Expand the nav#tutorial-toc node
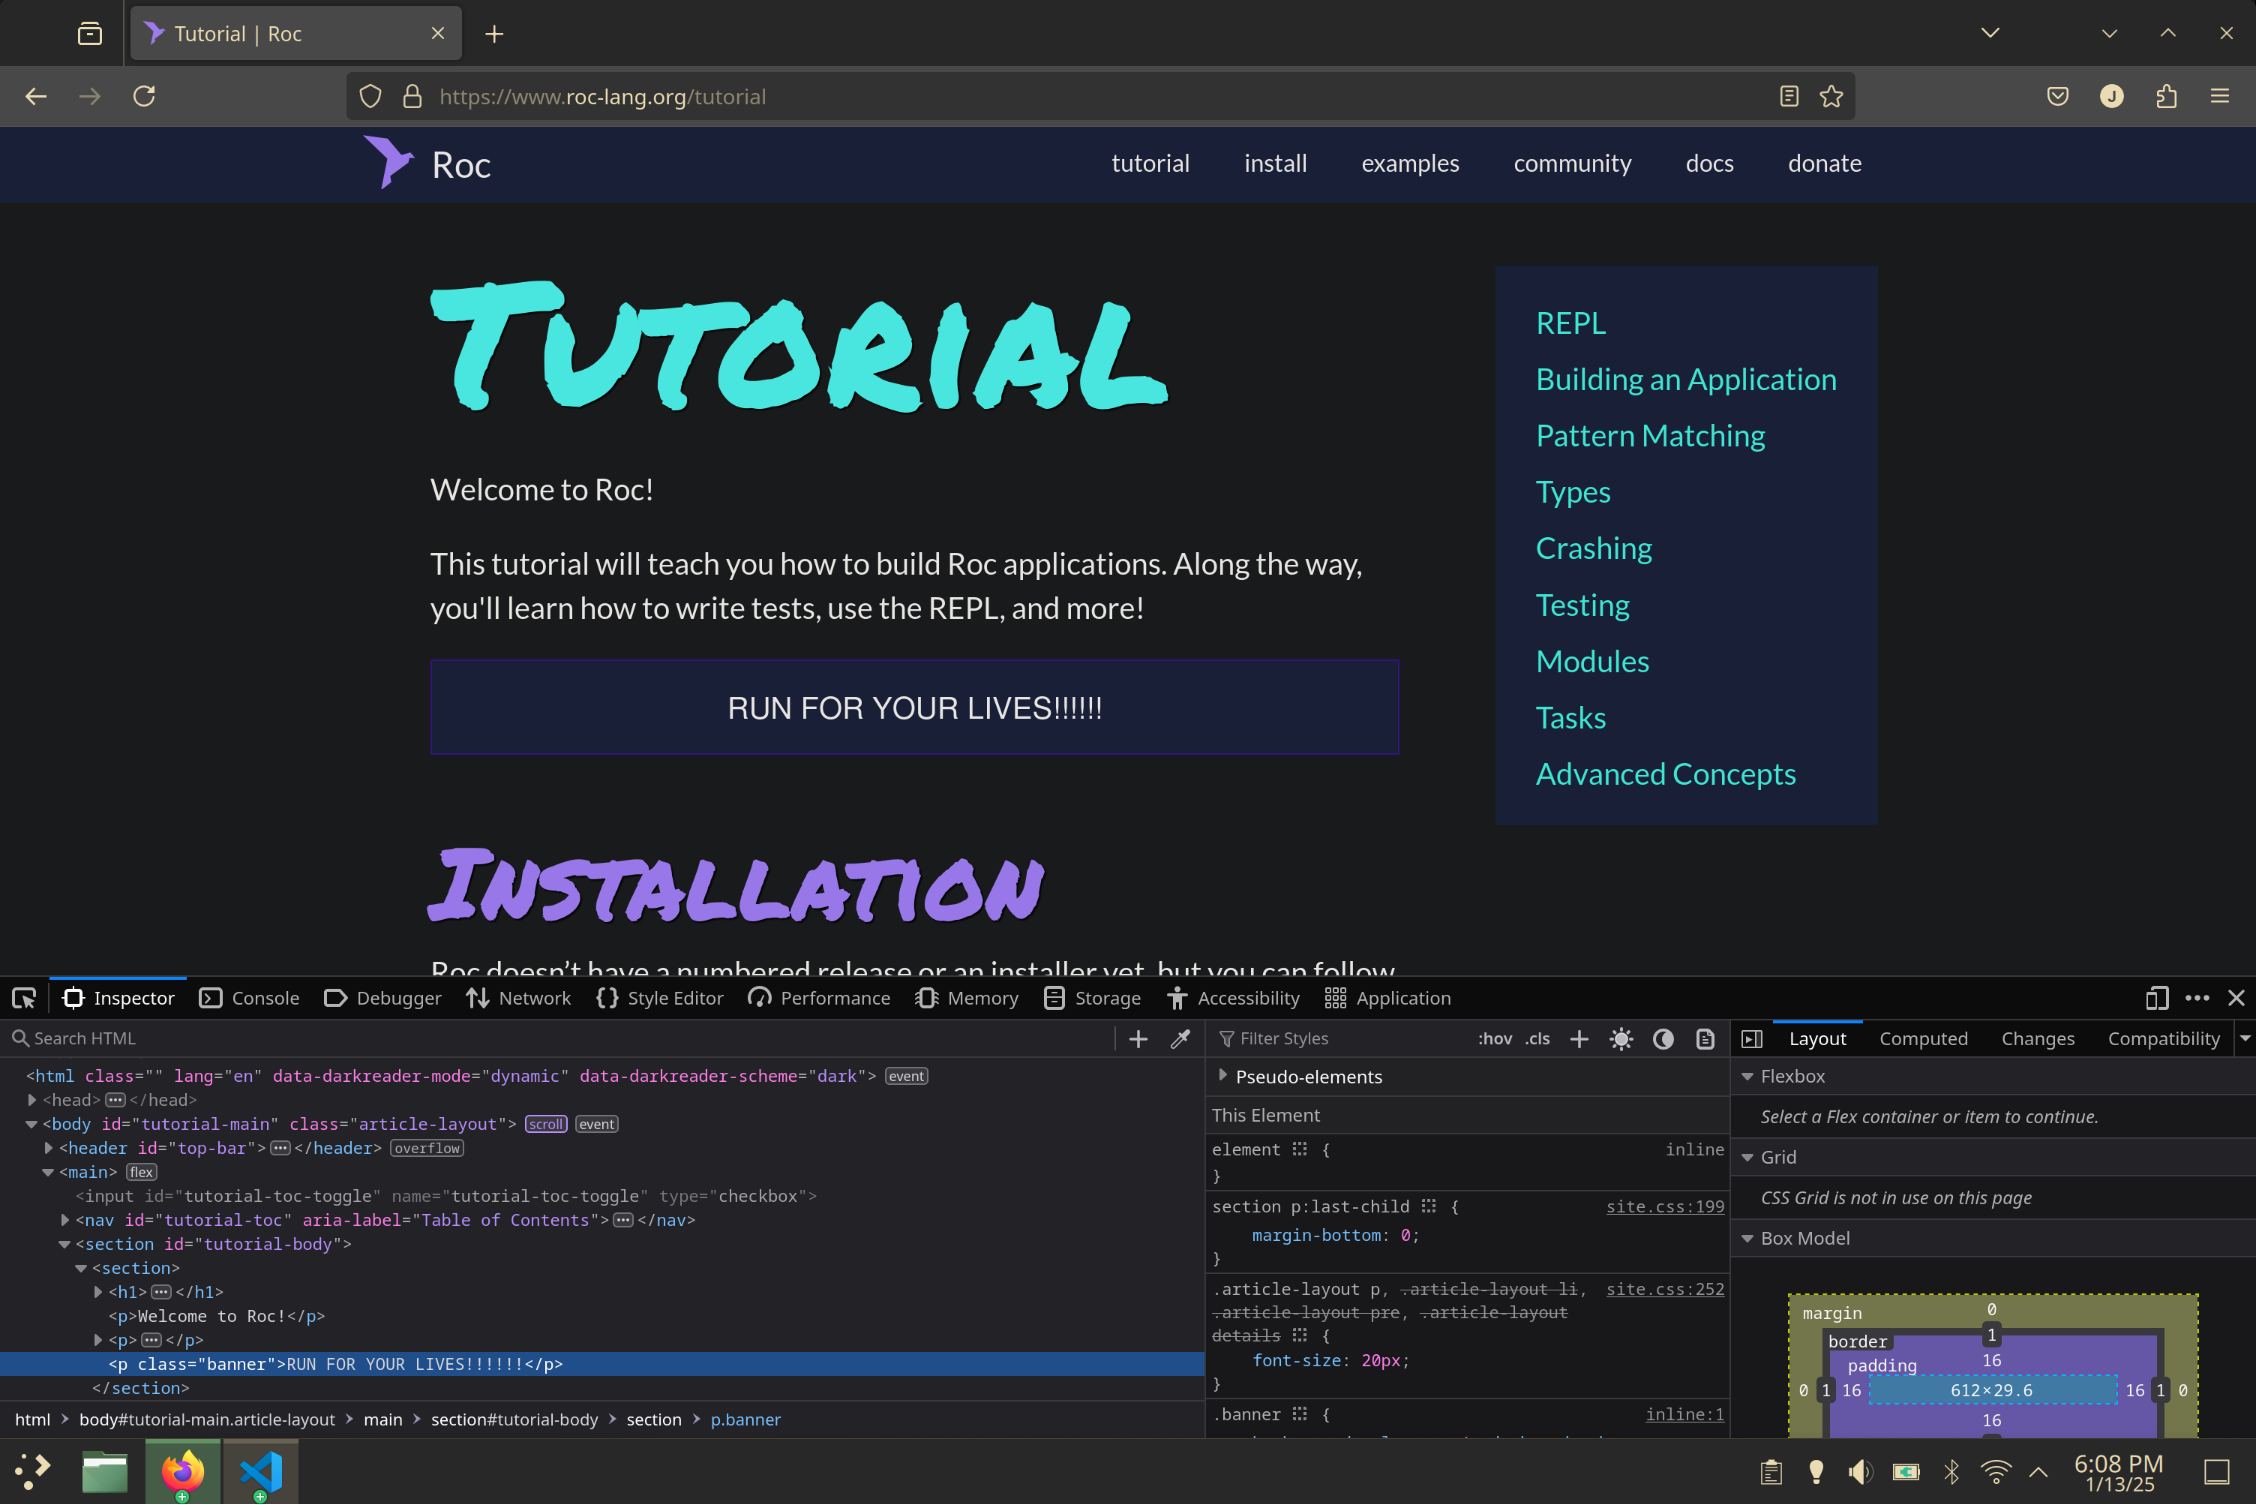The image size is (2256, 1505). 65,1220
